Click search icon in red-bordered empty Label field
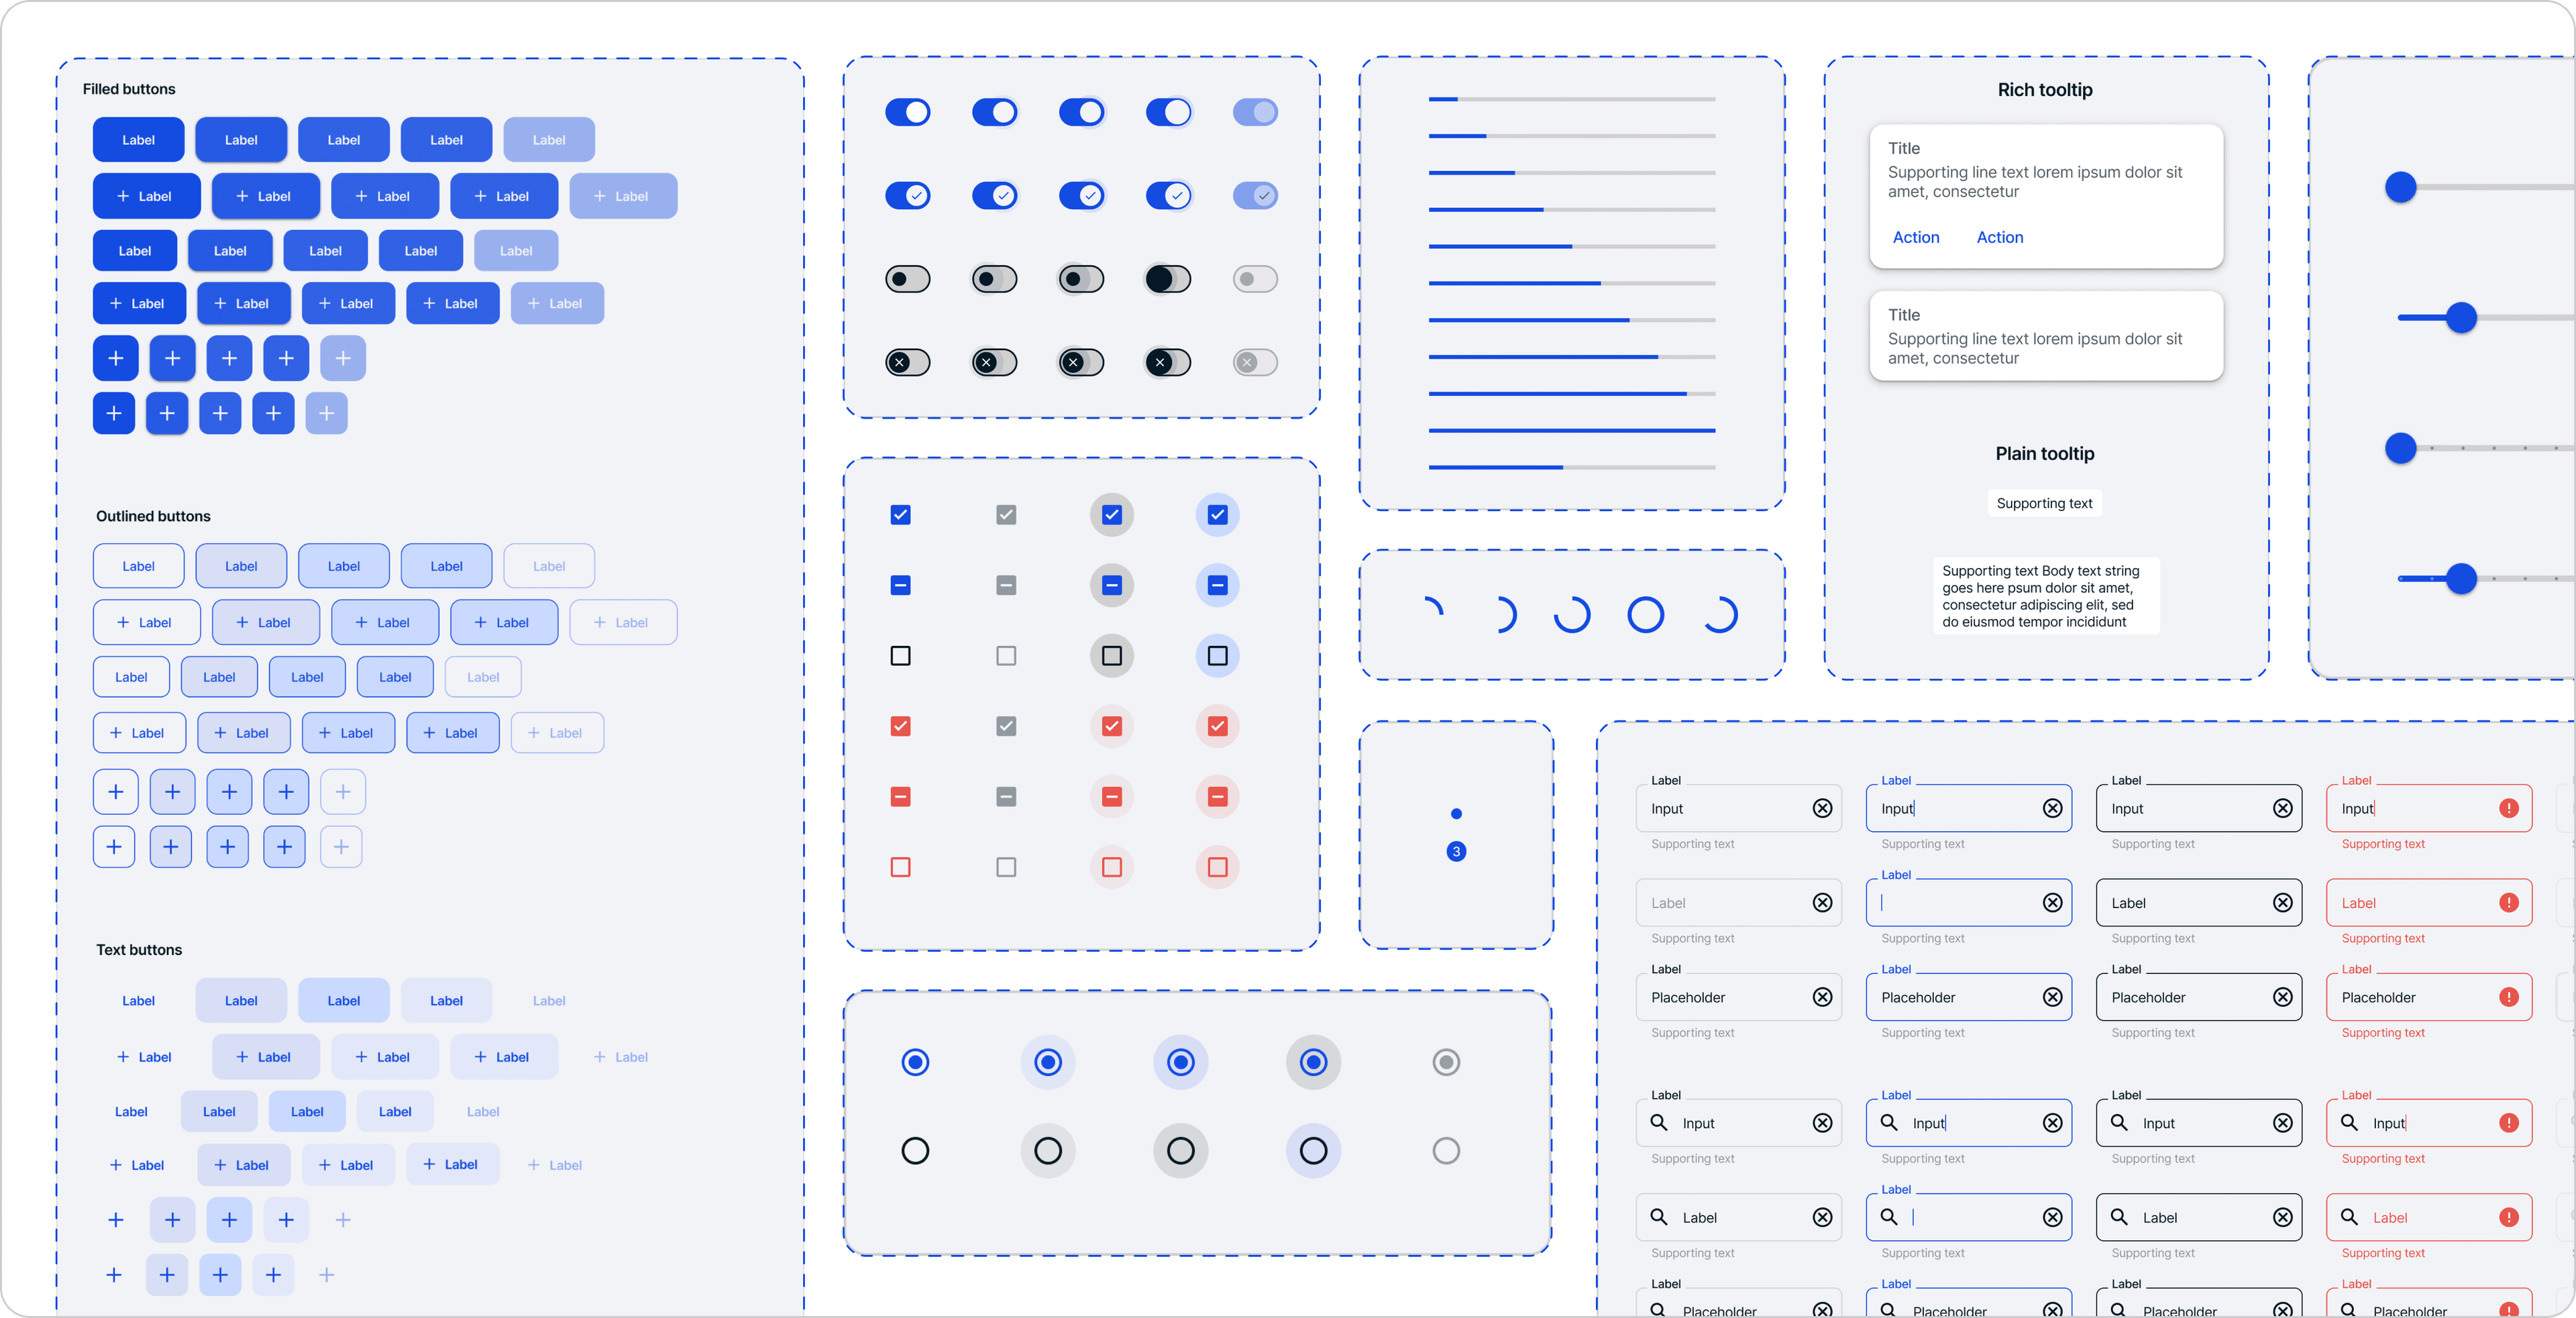This screenshot has width=2576, height=1318. coord(2349,1217)
